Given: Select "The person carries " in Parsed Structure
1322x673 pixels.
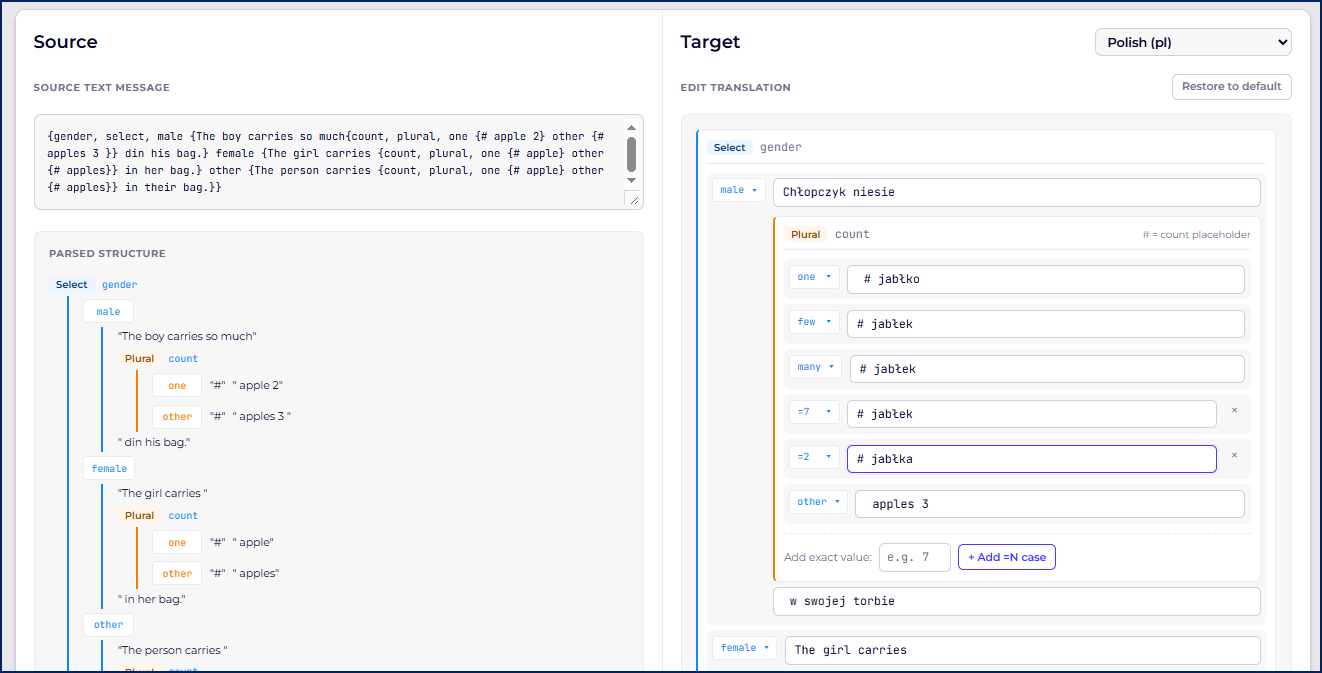Looking at the screenshot, I should (173, 650).
